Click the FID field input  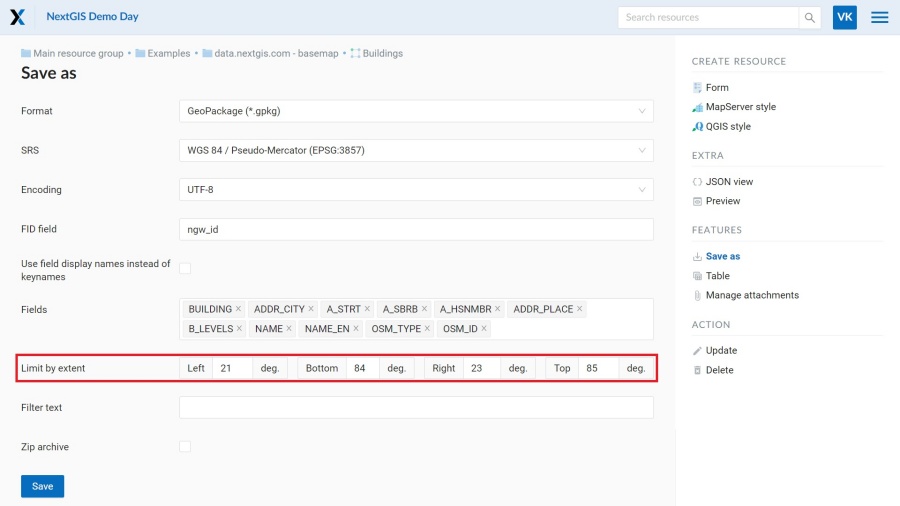(x=416, y=229)
